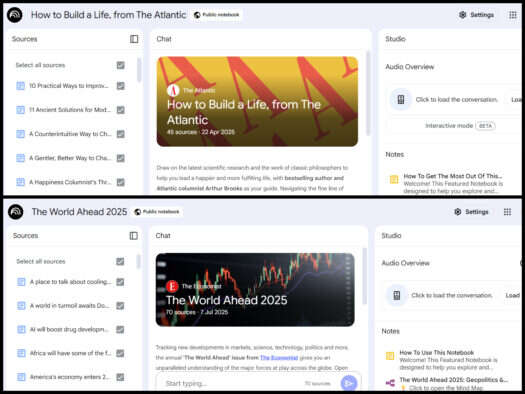
Task: Click Atlantic Chat panel scrollbar
Action: pos(368,93)
